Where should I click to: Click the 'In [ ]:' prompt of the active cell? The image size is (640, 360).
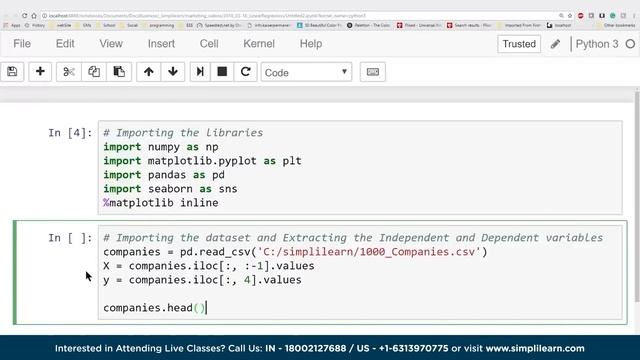coord(70,238)
